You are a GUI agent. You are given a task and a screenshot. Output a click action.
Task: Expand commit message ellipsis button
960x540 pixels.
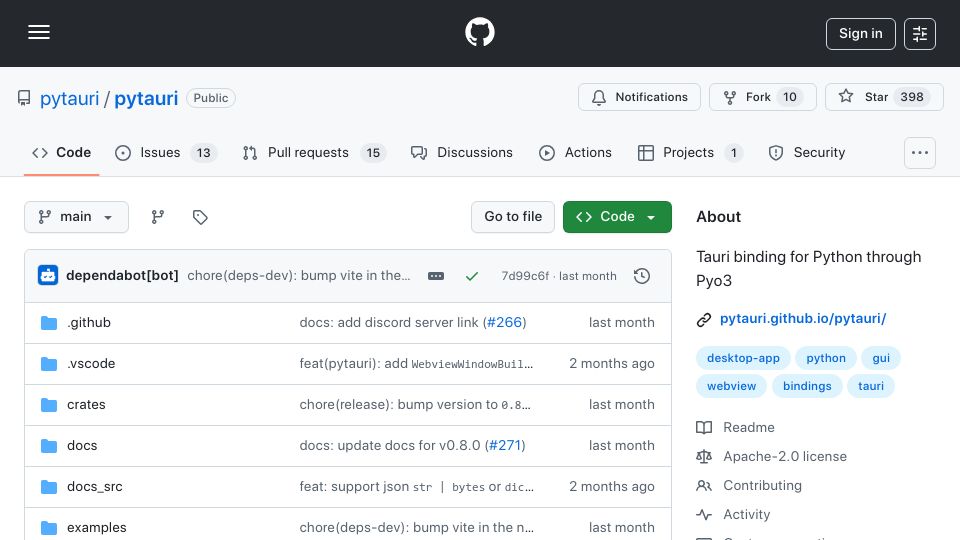pyautogui.click(x=436, y=276)
